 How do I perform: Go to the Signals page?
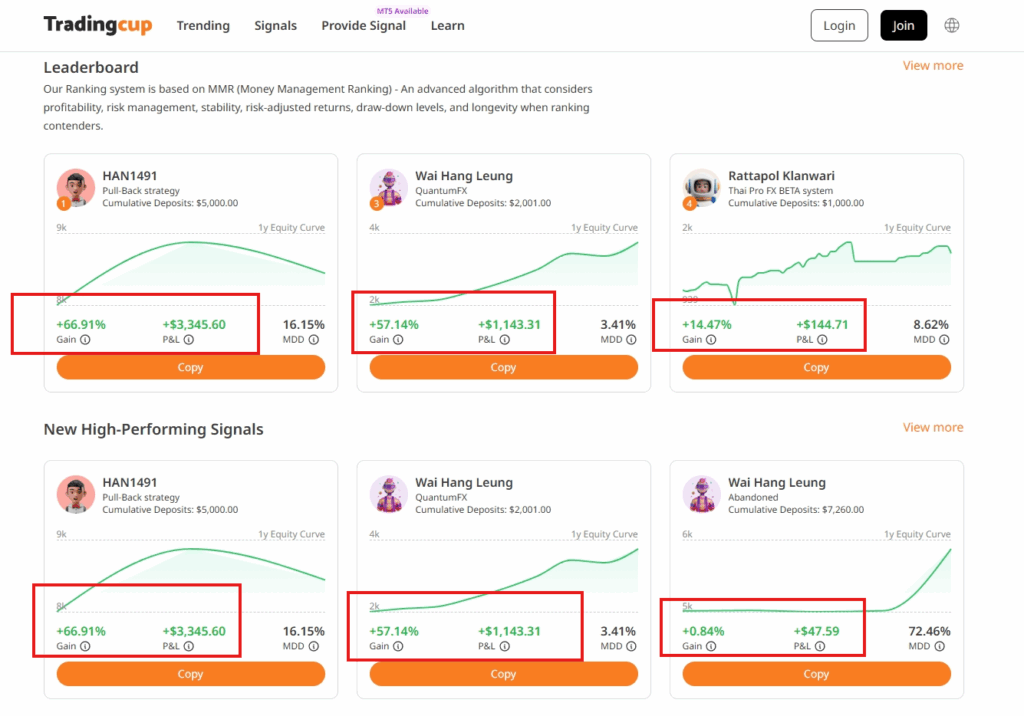pyautogui.click(x=275, y=26)
